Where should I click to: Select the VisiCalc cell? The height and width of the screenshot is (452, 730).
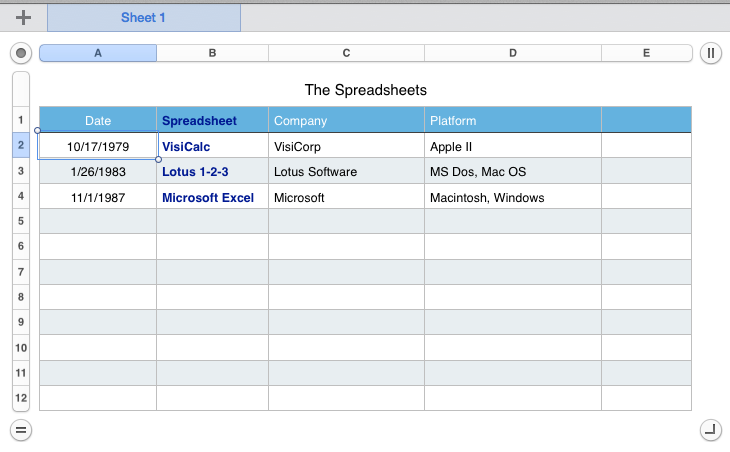[212, 146]
